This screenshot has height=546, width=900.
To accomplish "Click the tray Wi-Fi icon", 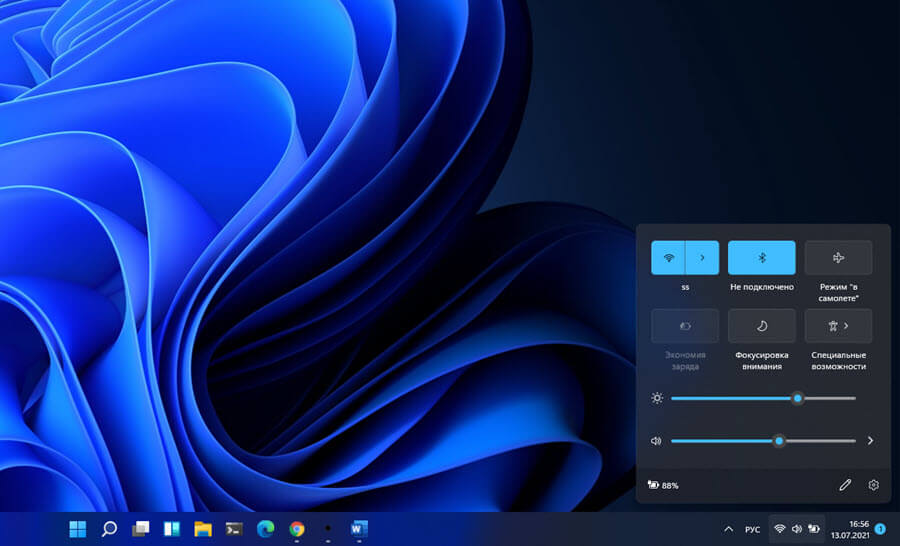I will click(x=779, y=529).
